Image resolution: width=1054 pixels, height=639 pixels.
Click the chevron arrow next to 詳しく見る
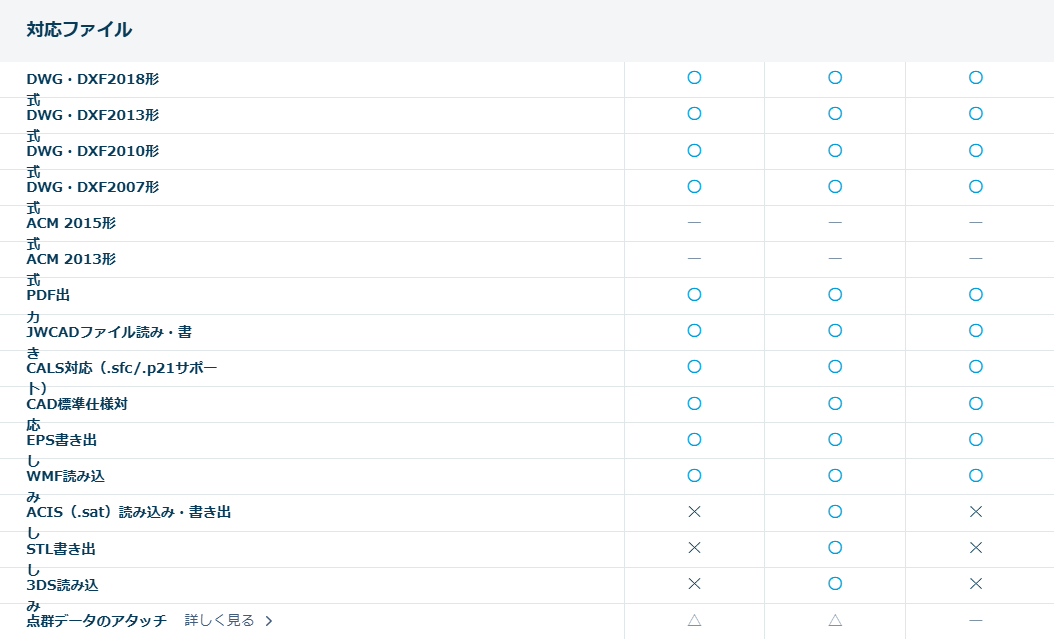[269, 621]
